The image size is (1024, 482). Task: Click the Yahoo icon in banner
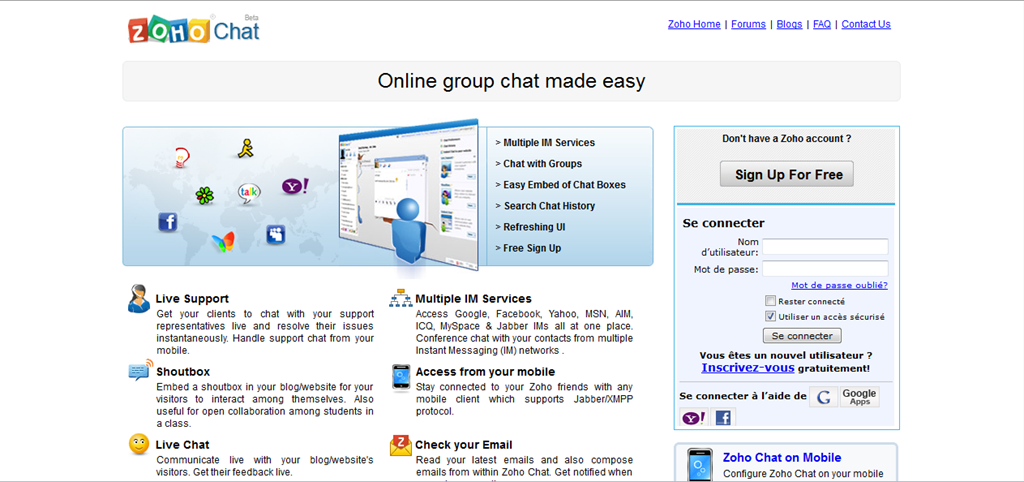tap(295, 187)
